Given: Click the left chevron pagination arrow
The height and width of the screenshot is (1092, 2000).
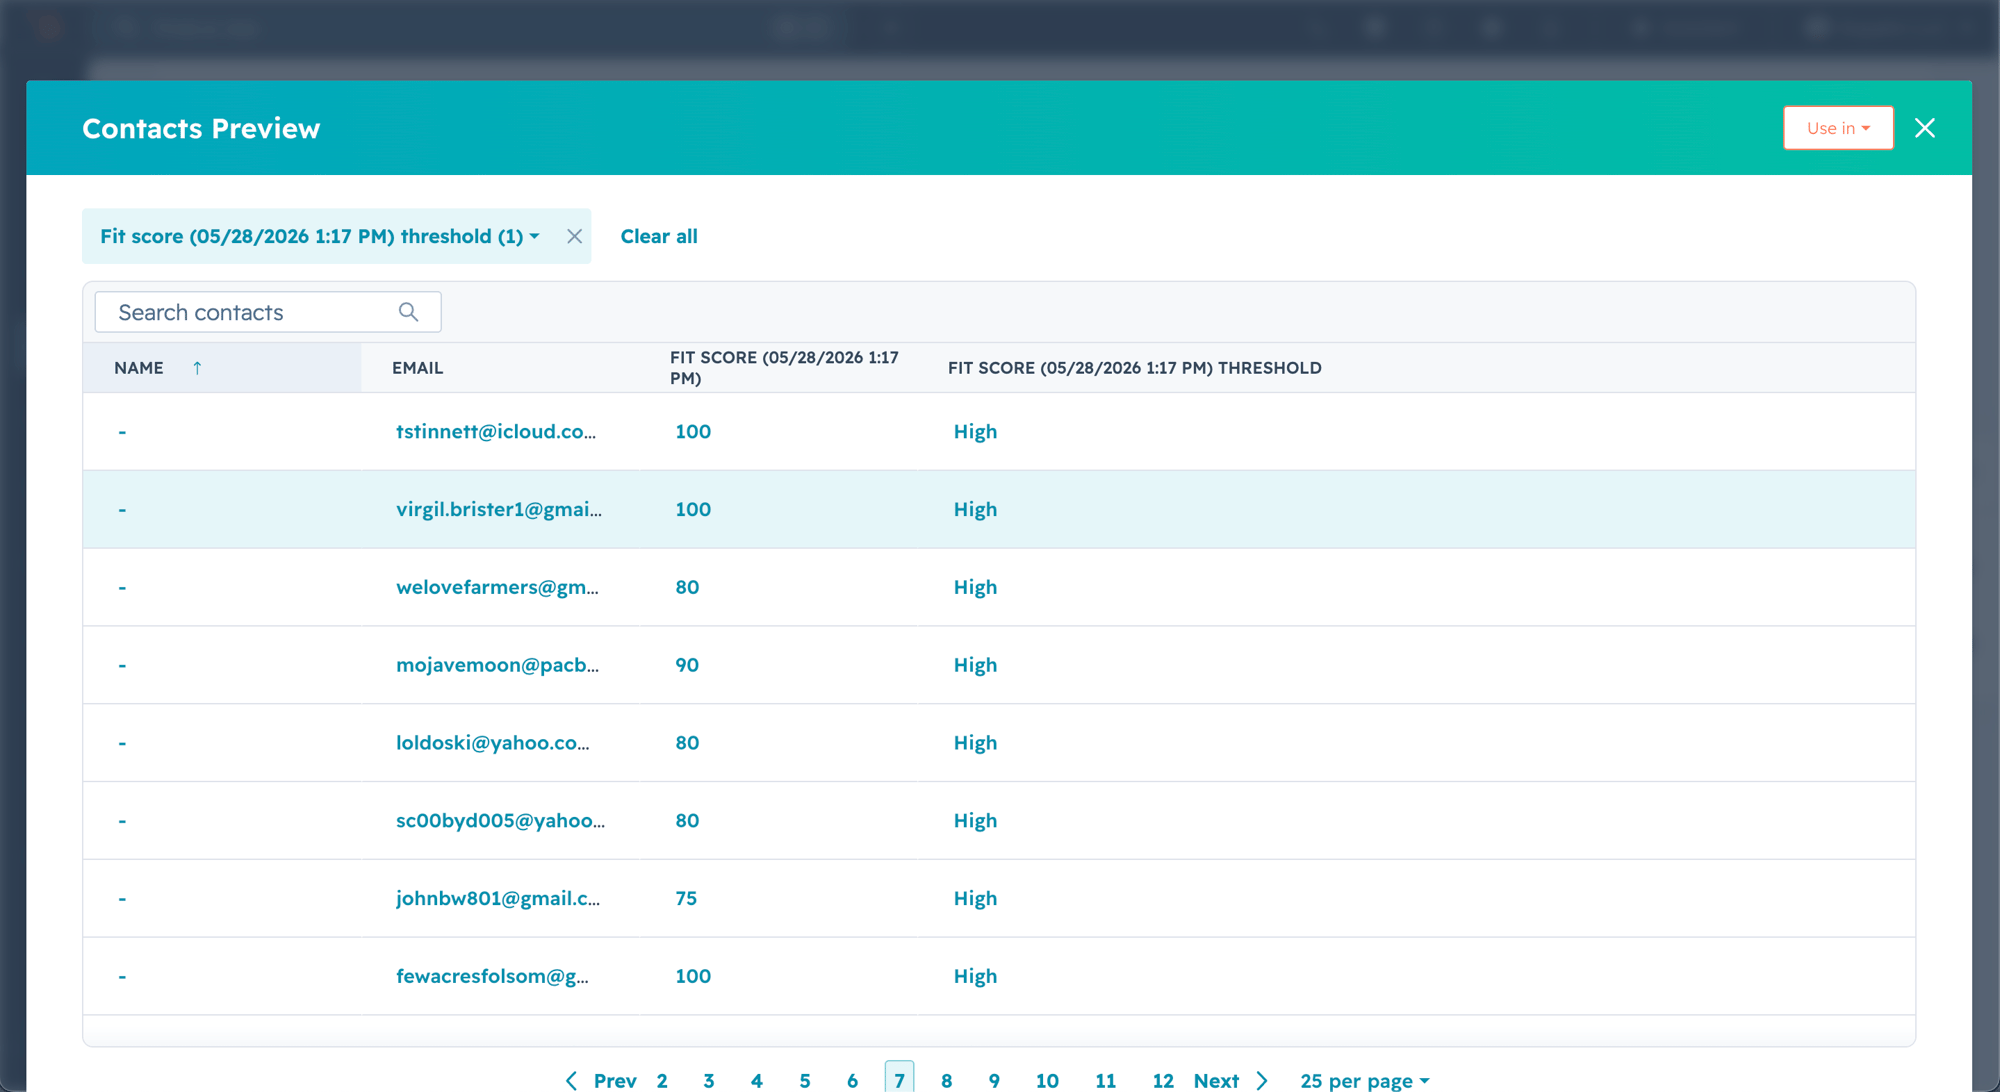Looking at the screenshot, I should point(571,1080).
